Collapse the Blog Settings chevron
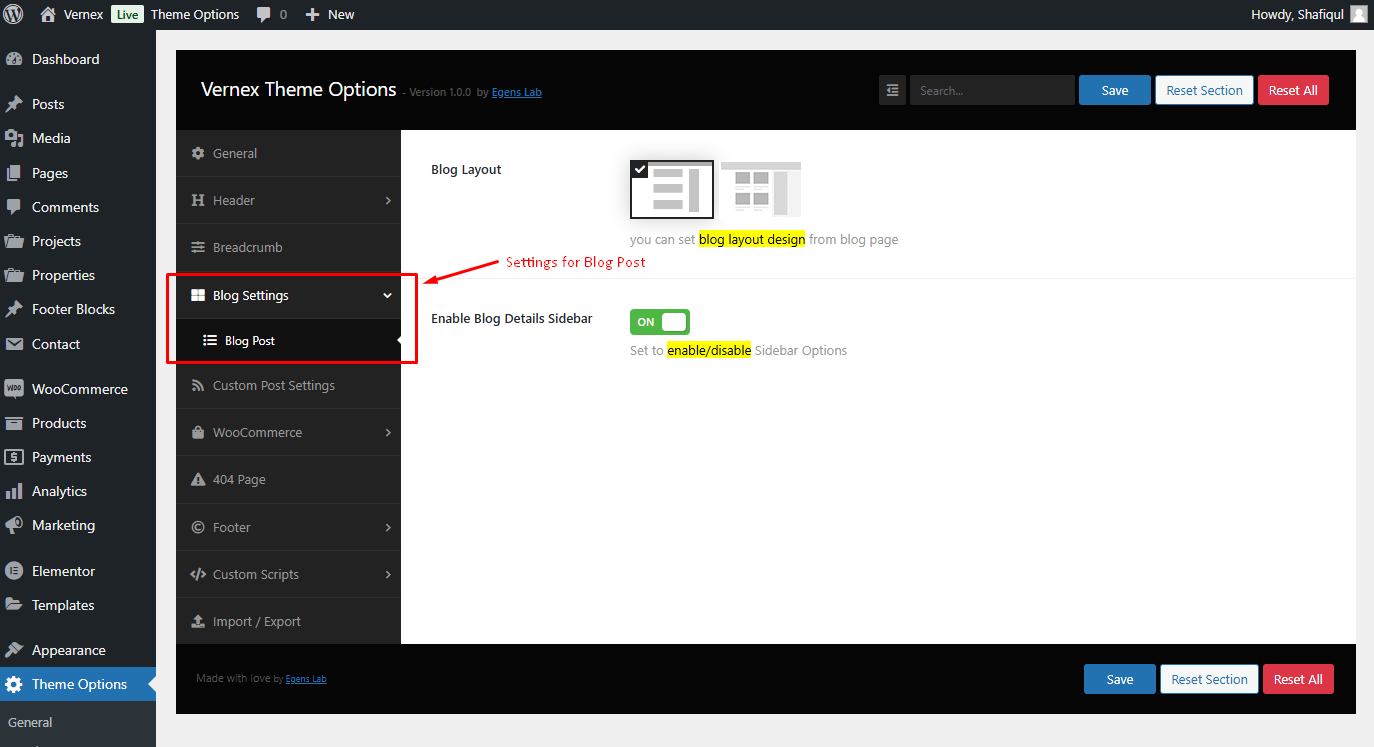 (x=388, y=296)
